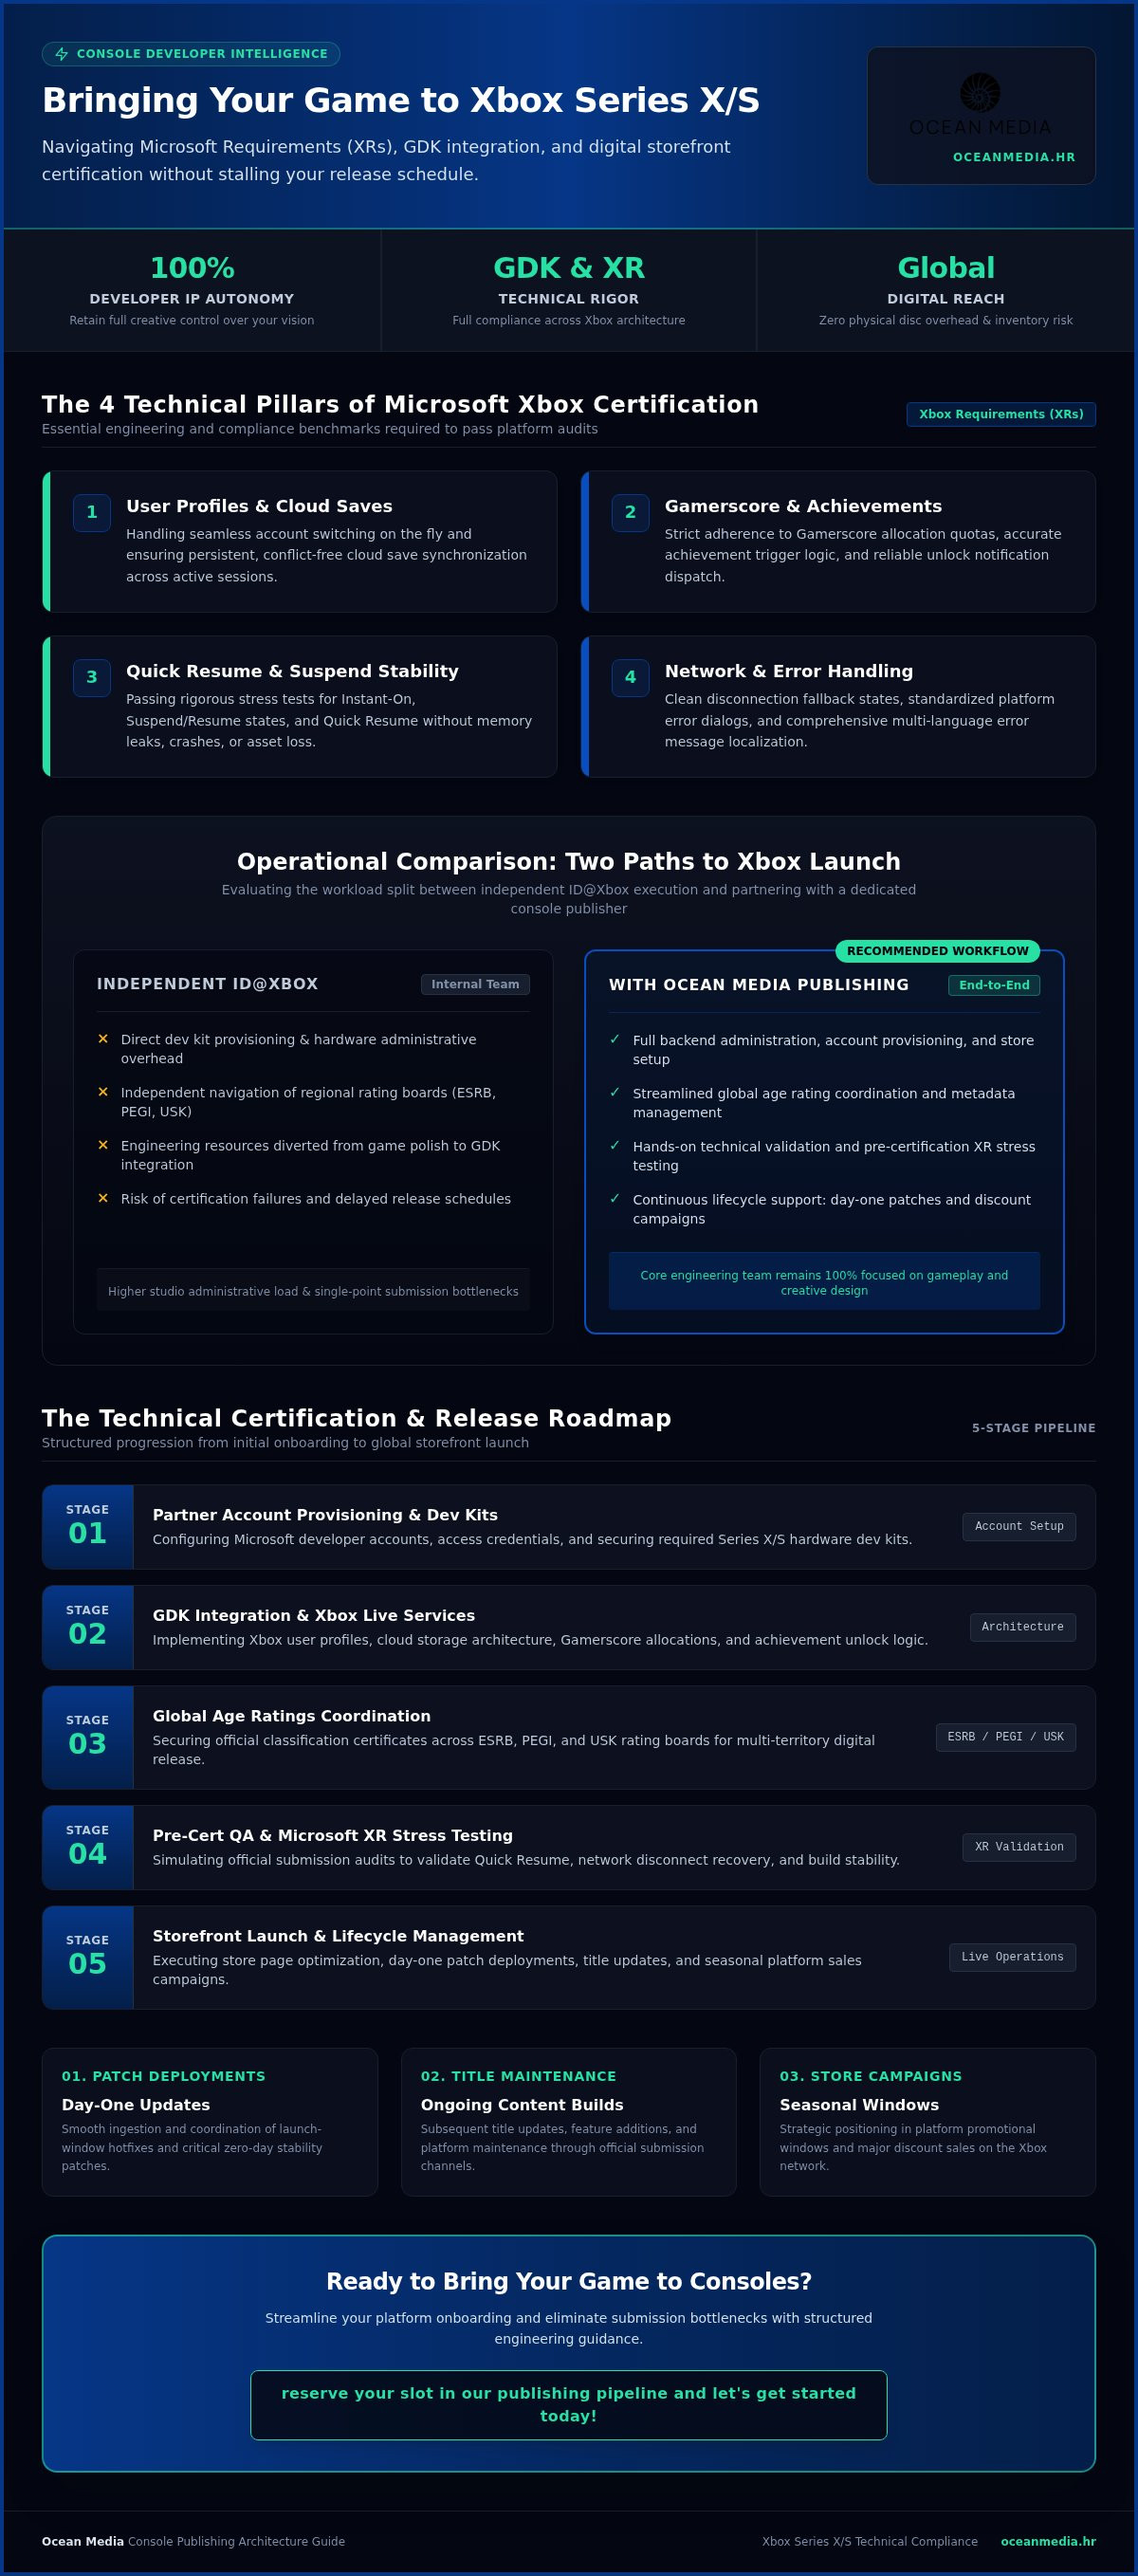Viewport: 1138px width, 2576px height.
Task: Click Partner Account Provisioning & Dev Kits title
Action: pos(325,1515)
